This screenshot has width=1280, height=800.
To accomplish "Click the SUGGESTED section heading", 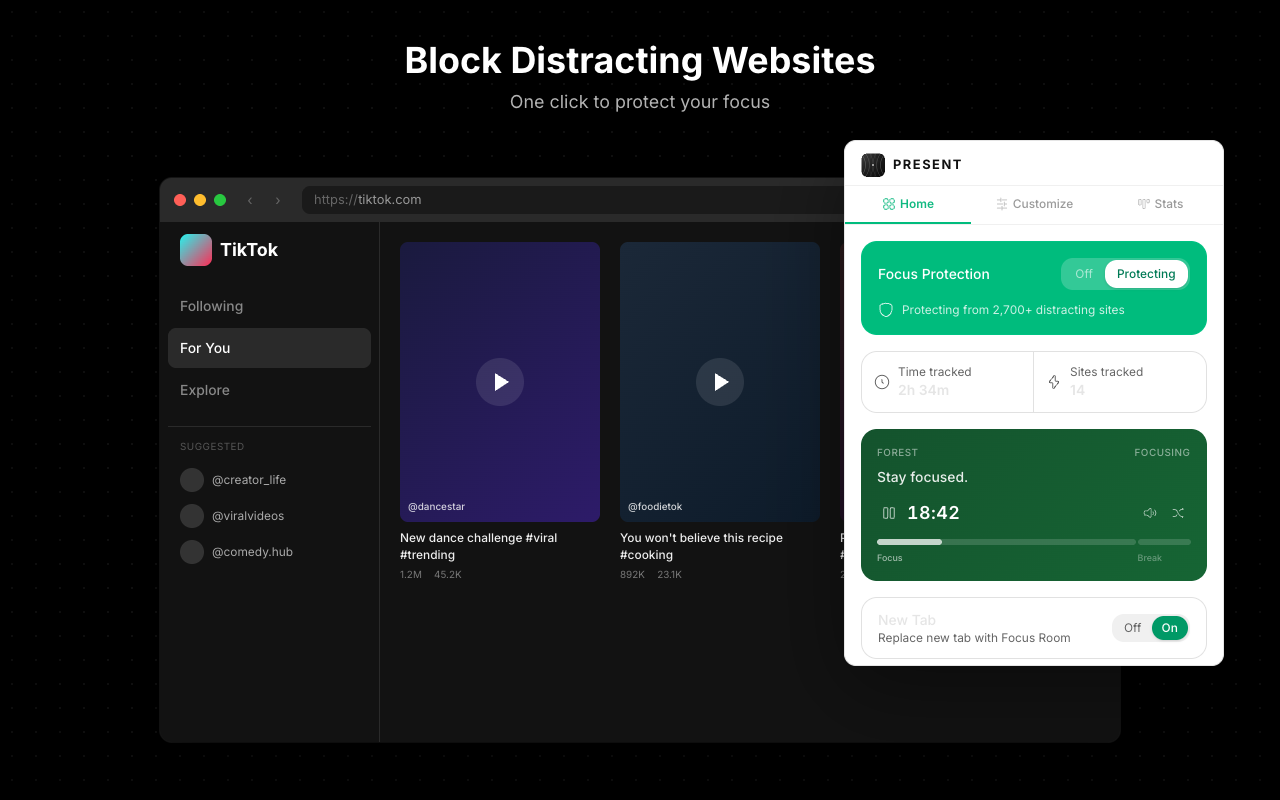I will pos(212,447).
